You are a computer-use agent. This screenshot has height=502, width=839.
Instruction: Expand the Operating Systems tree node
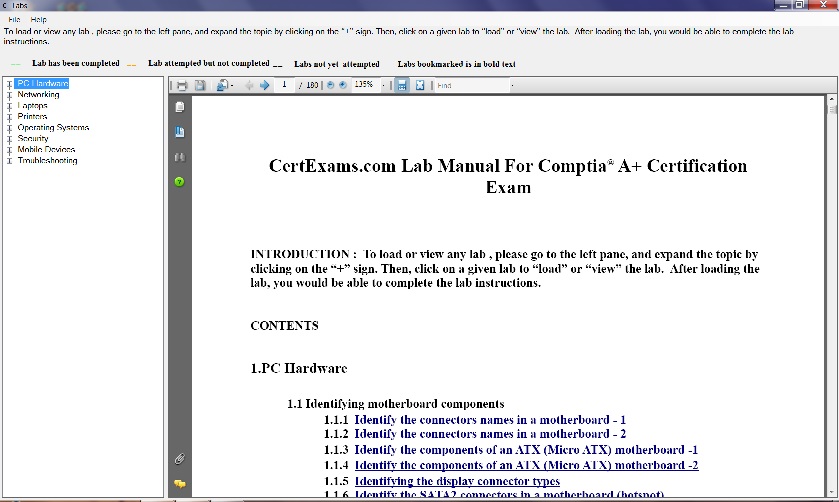click(9, 128)
